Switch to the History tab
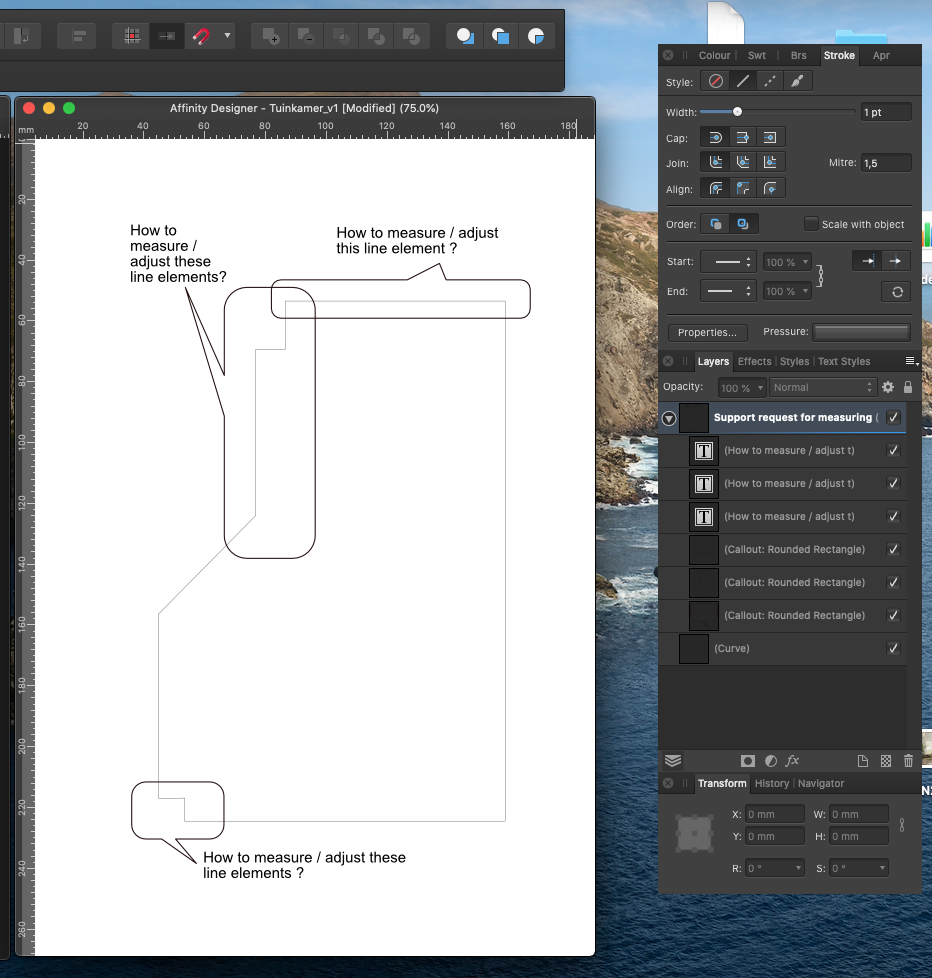932x978 pixels. pyautogui.click(x=772, y=783)
